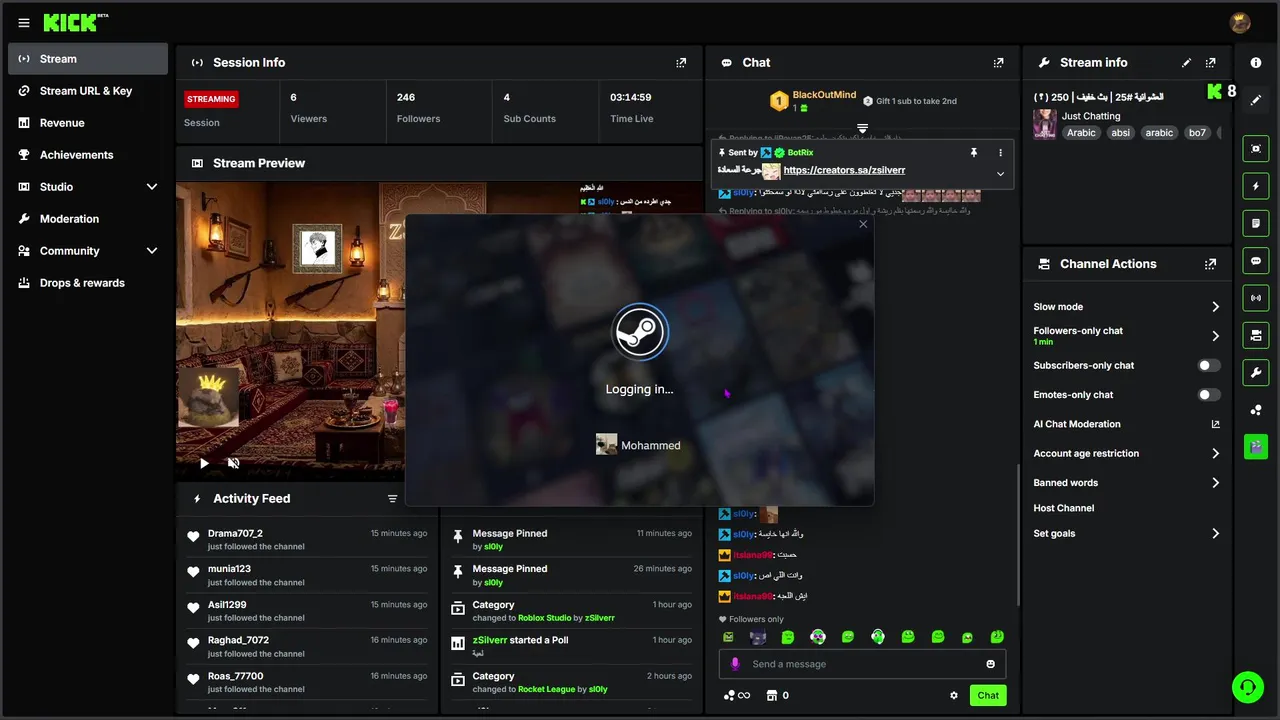Open Slow mode options
Viewport: 1280px width, 720px height.
tap(1127, 307)
